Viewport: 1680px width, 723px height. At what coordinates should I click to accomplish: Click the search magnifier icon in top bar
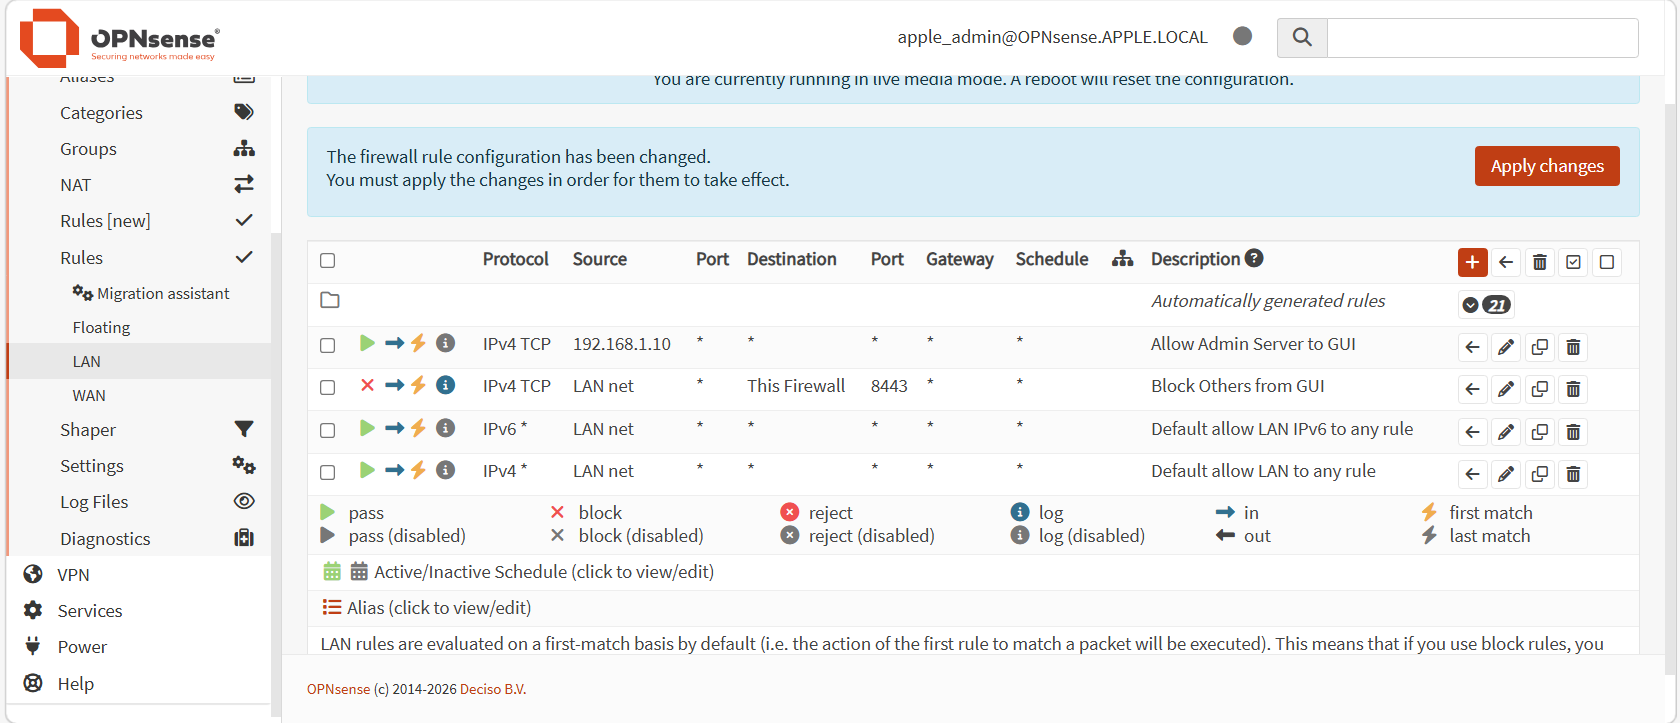(1302, 37)
